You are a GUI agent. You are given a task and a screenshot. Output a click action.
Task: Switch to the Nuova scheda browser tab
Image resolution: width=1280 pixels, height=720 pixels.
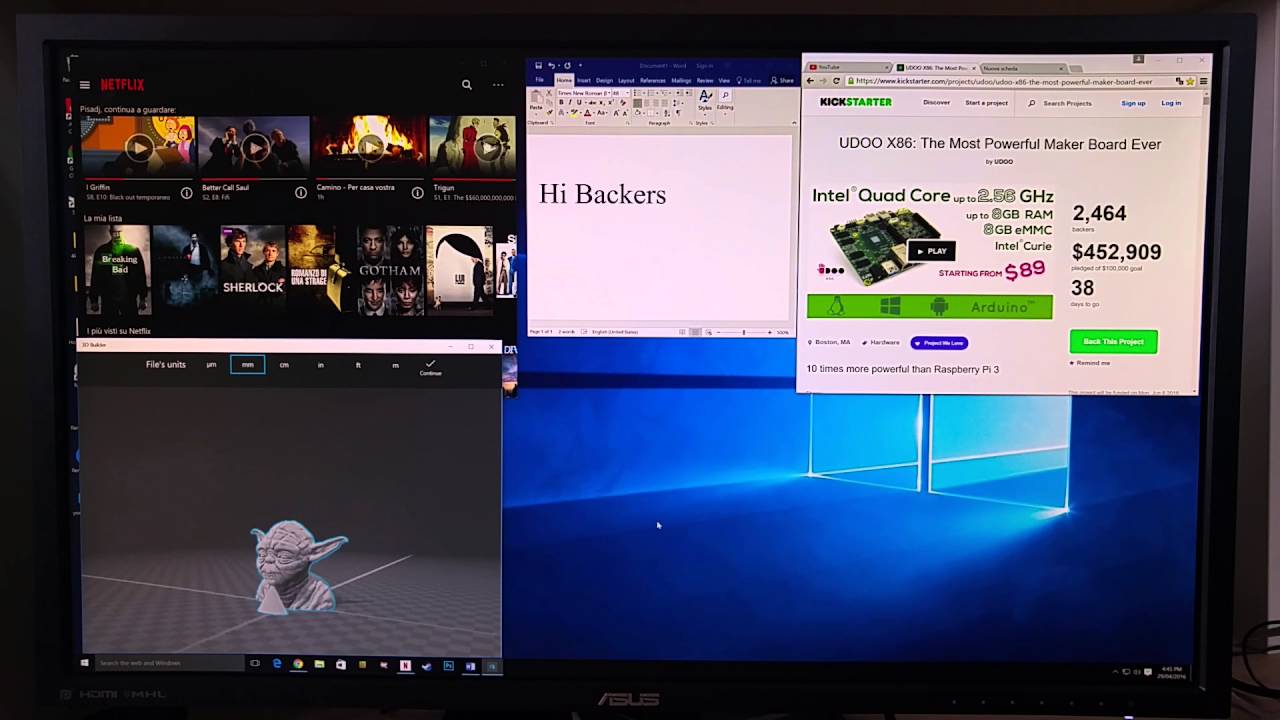point(1024,68)
